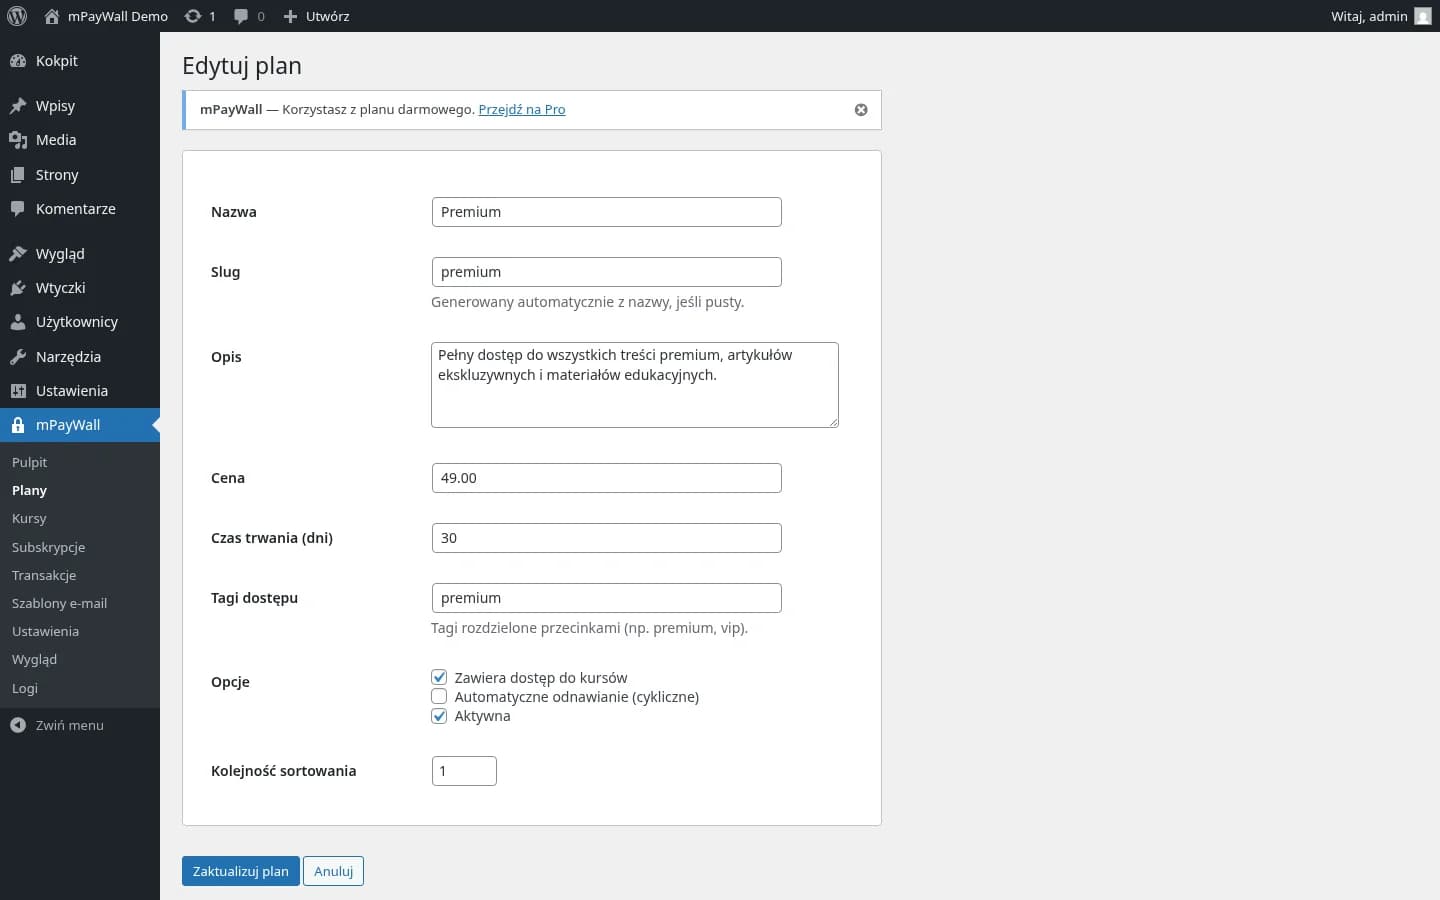
Task: Collapse the sidebar with Zwiń menu
Action: tap(67, 725)
